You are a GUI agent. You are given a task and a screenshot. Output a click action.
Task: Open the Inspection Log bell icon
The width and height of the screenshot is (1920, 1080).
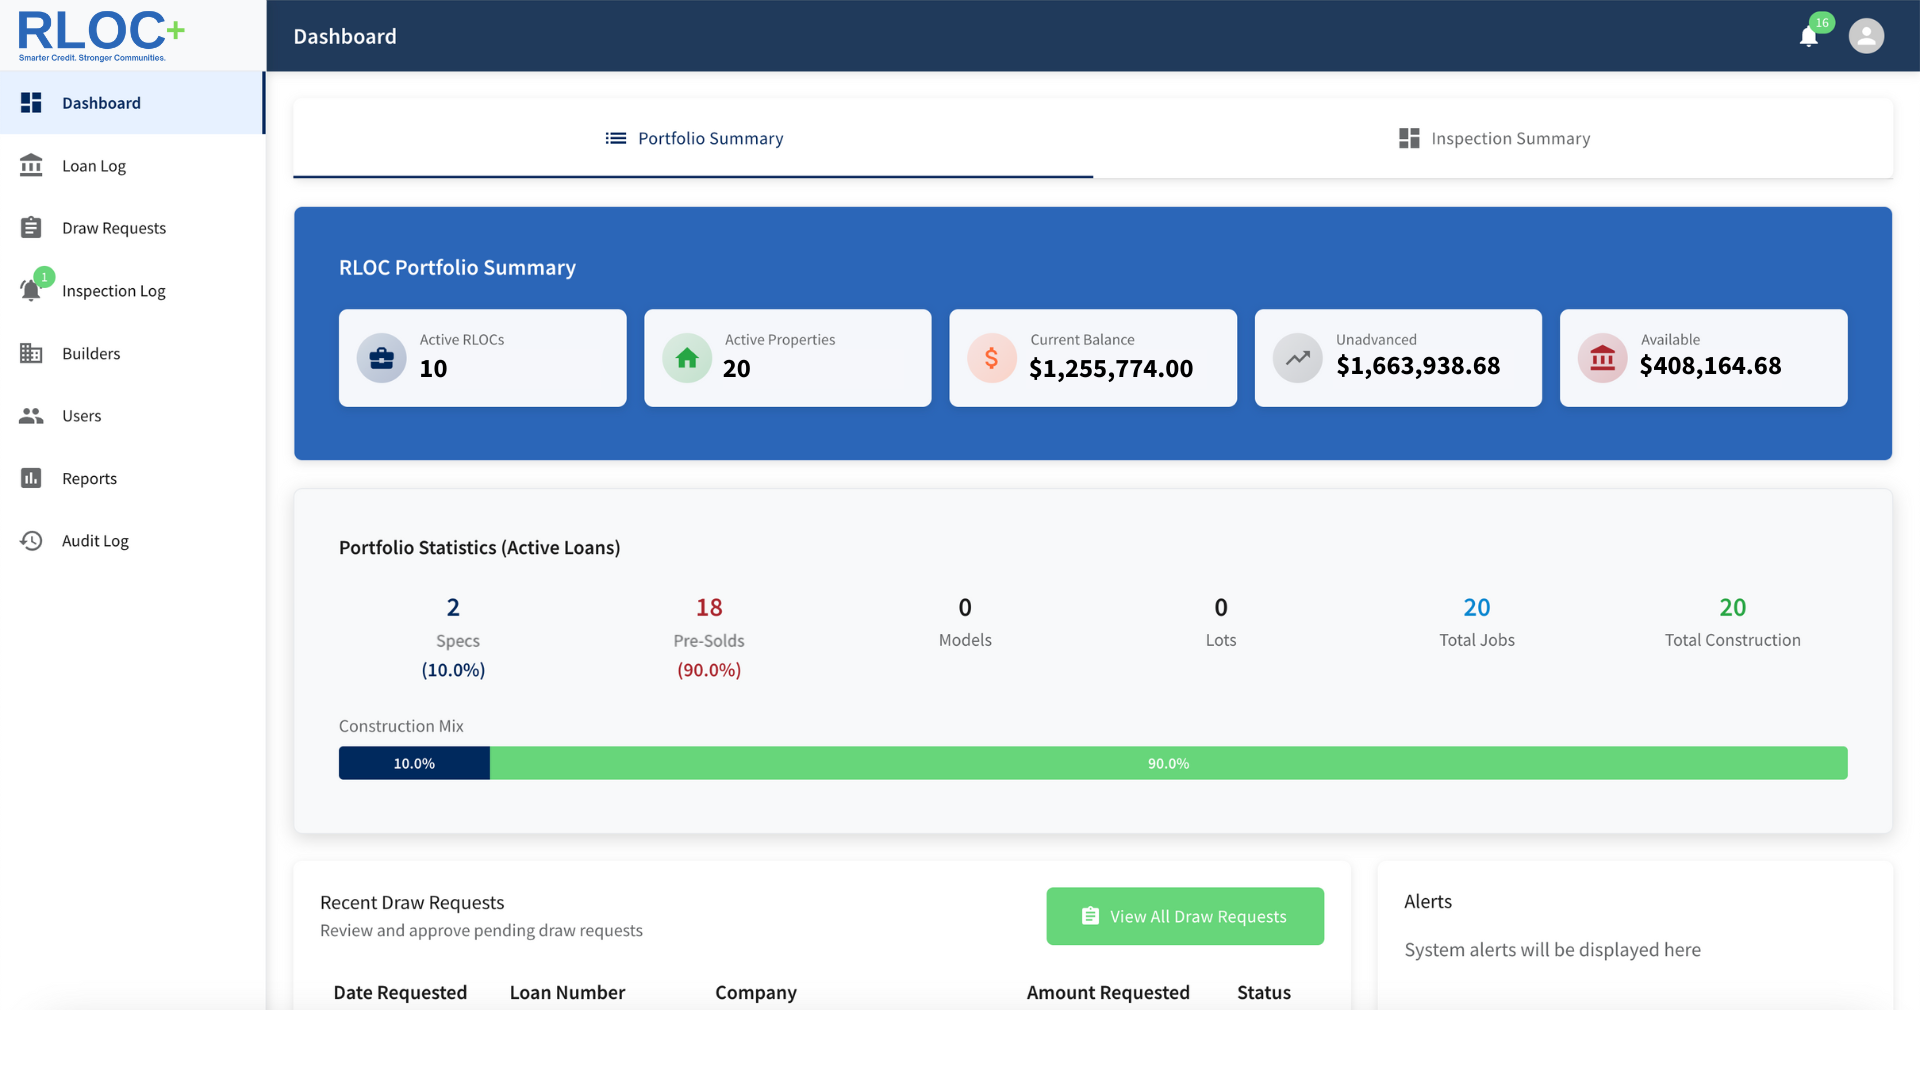click(31, 291)
